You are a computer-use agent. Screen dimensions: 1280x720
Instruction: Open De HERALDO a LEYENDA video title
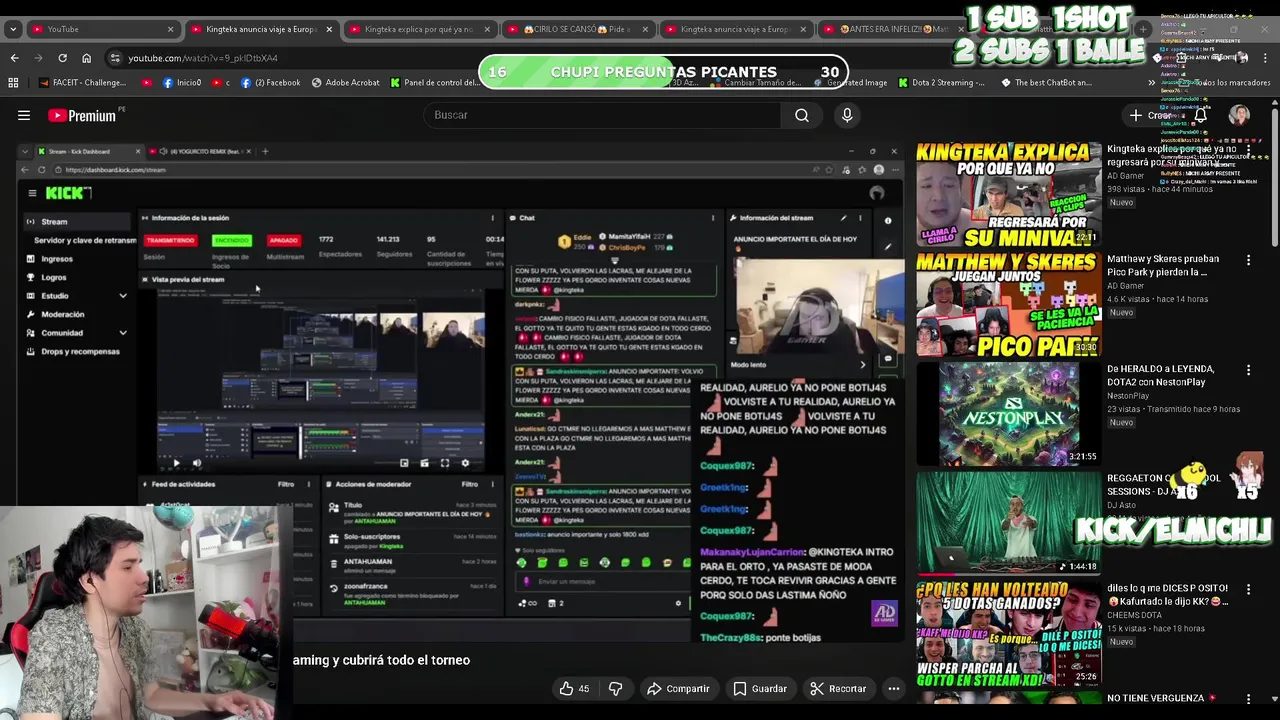pyautogui.click(x=1160, y=375)
